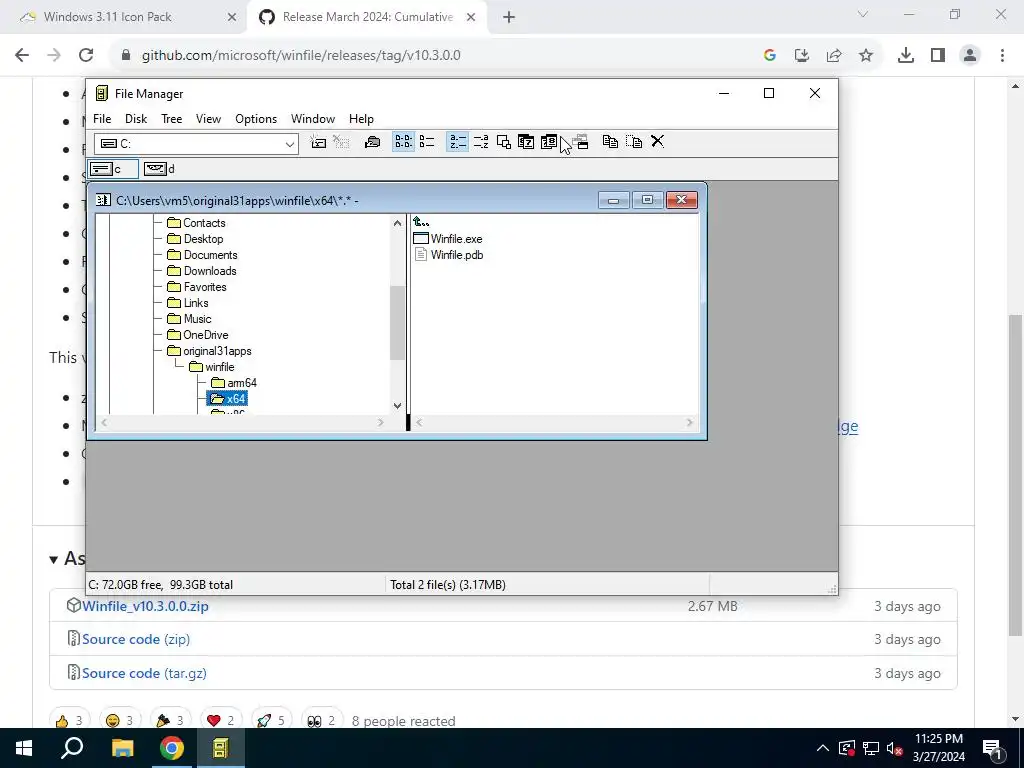Click the child window system menu icon
This screenshot has width=1024, height=768.
tap(103, 200)
